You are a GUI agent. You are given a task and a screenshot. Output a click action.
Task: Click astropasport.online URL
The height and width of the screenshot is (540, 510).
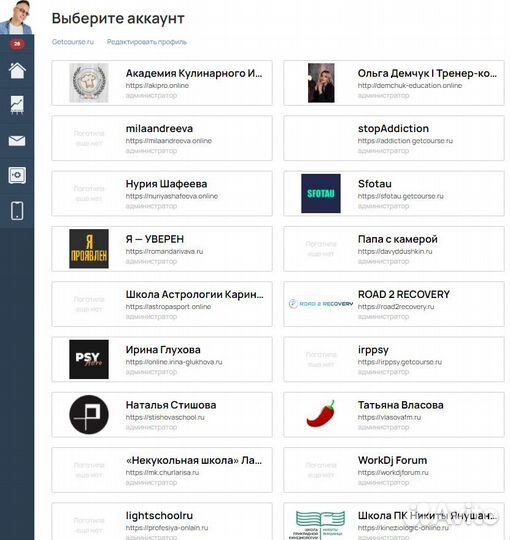point(168,307)
